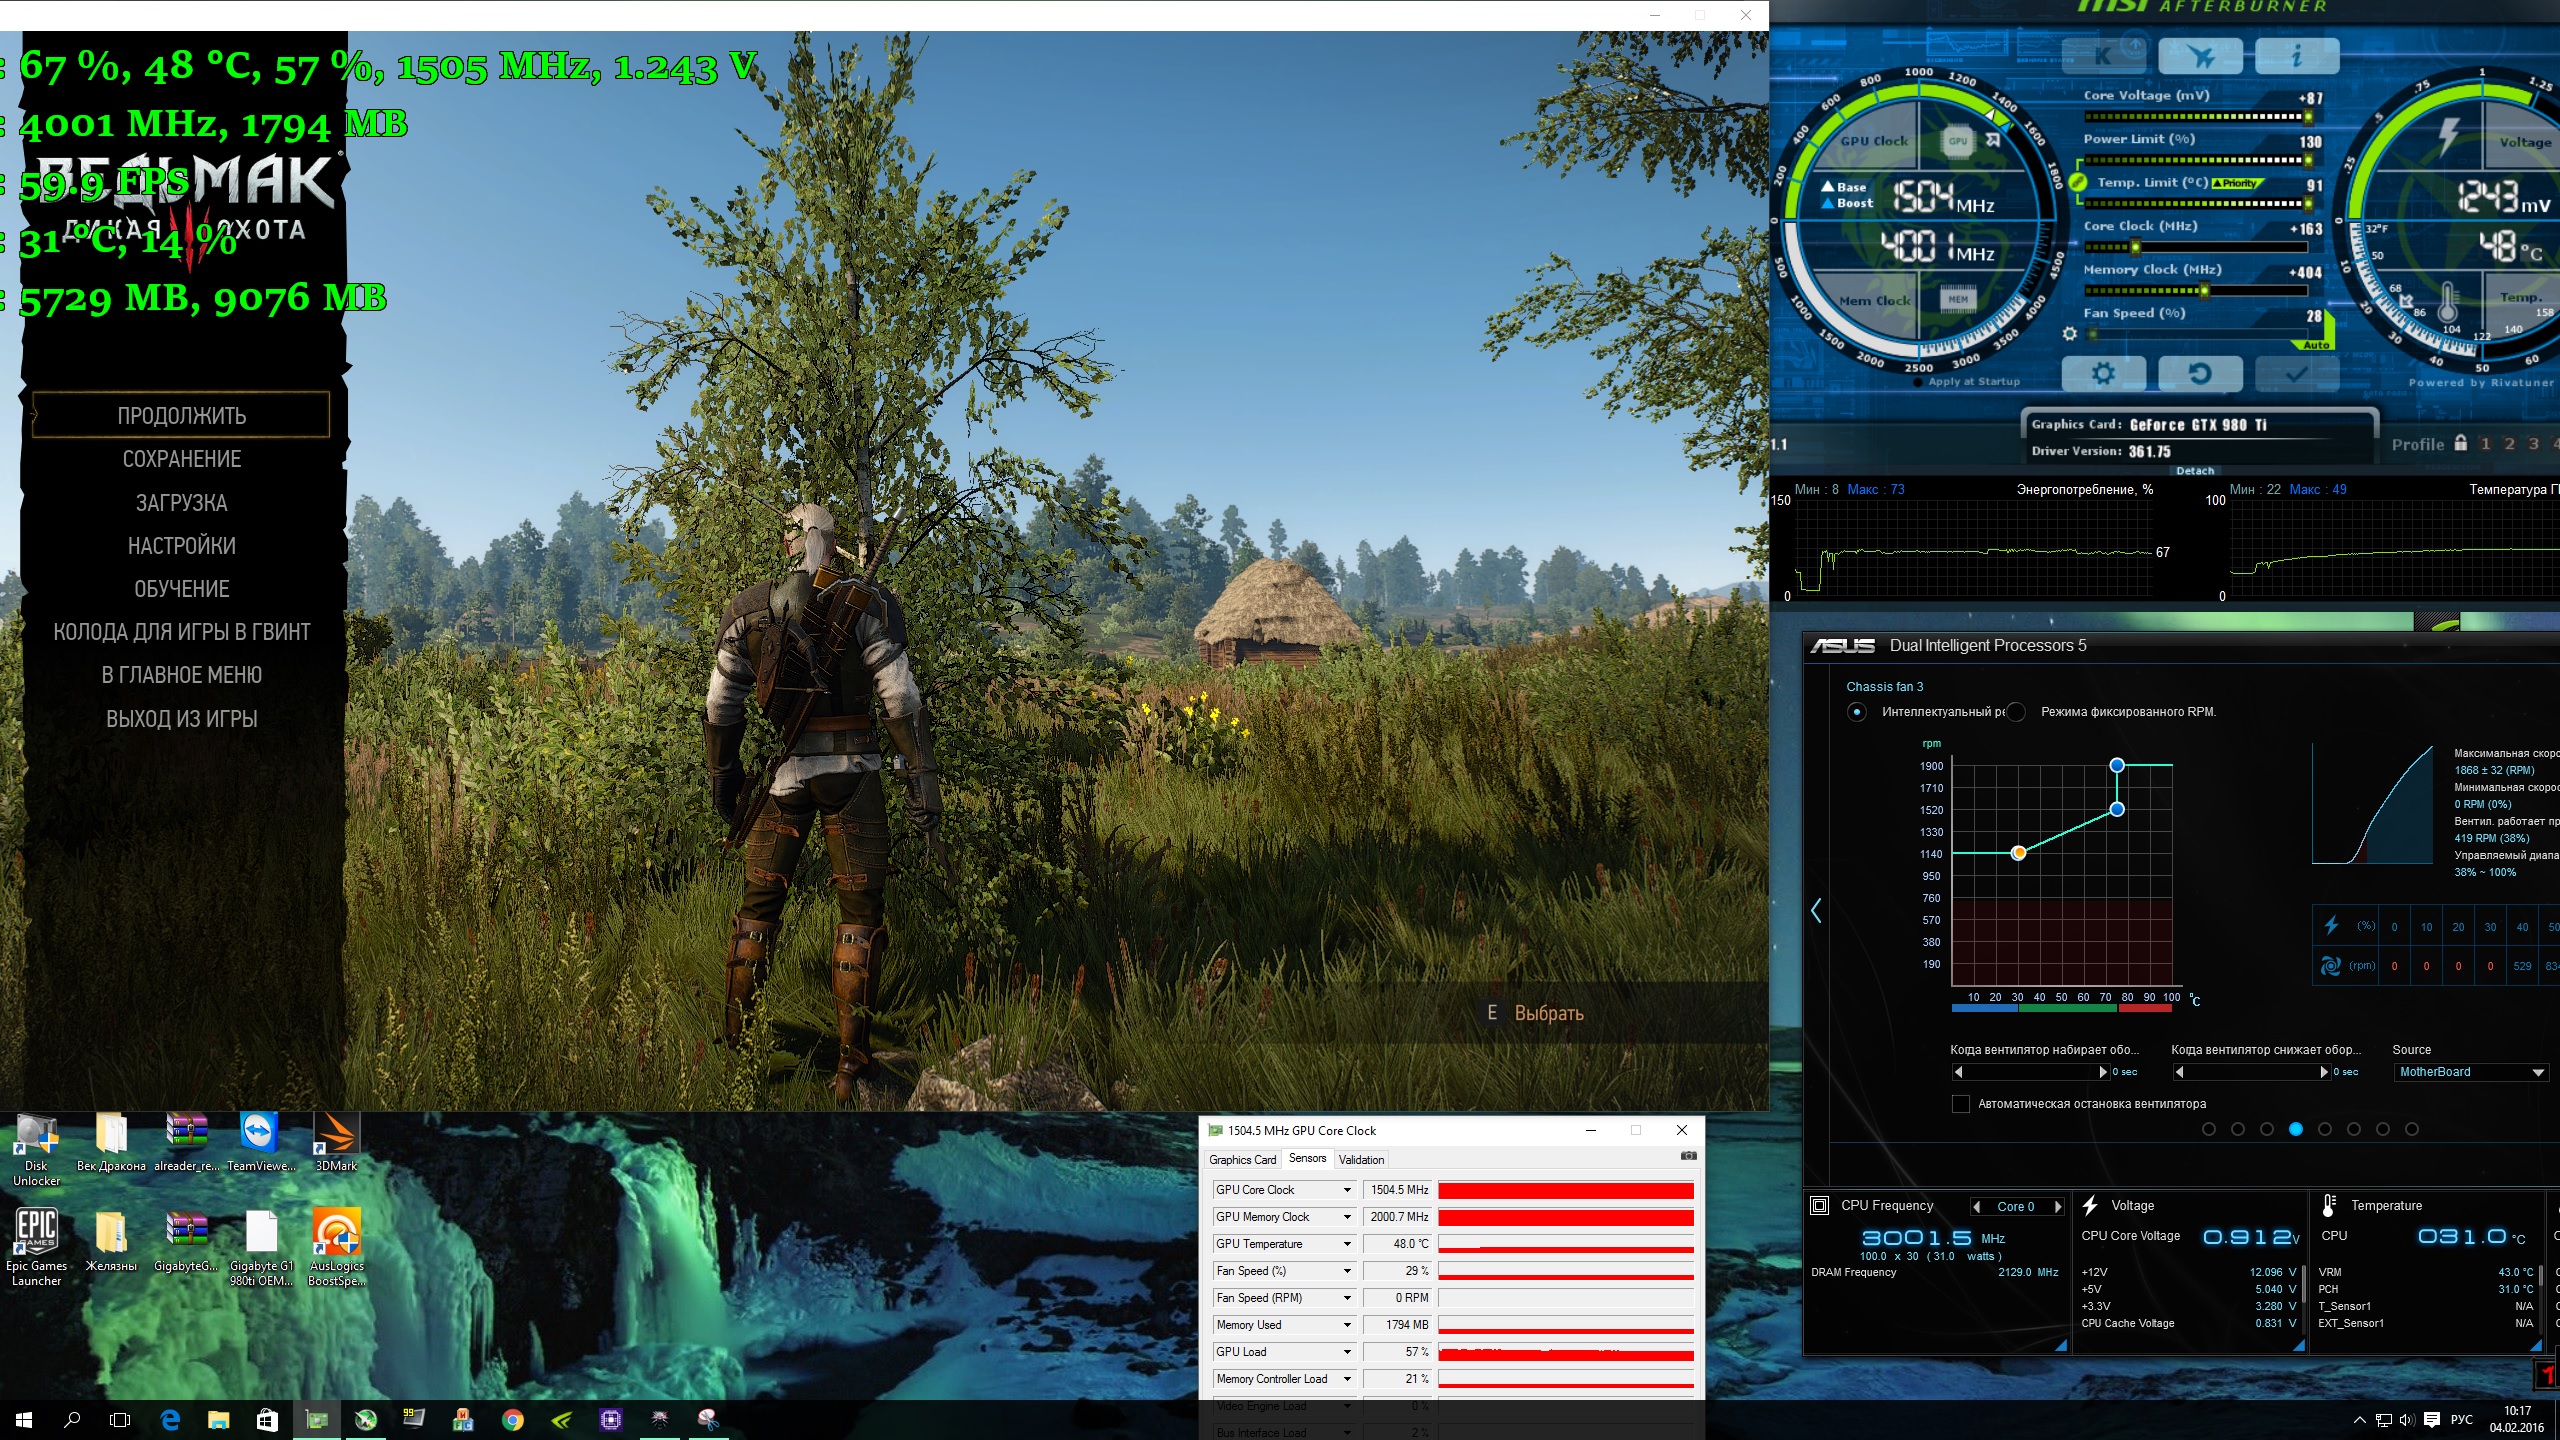
Task: Click НАСТРОЙКИ in the game menu
Action: 181,546
